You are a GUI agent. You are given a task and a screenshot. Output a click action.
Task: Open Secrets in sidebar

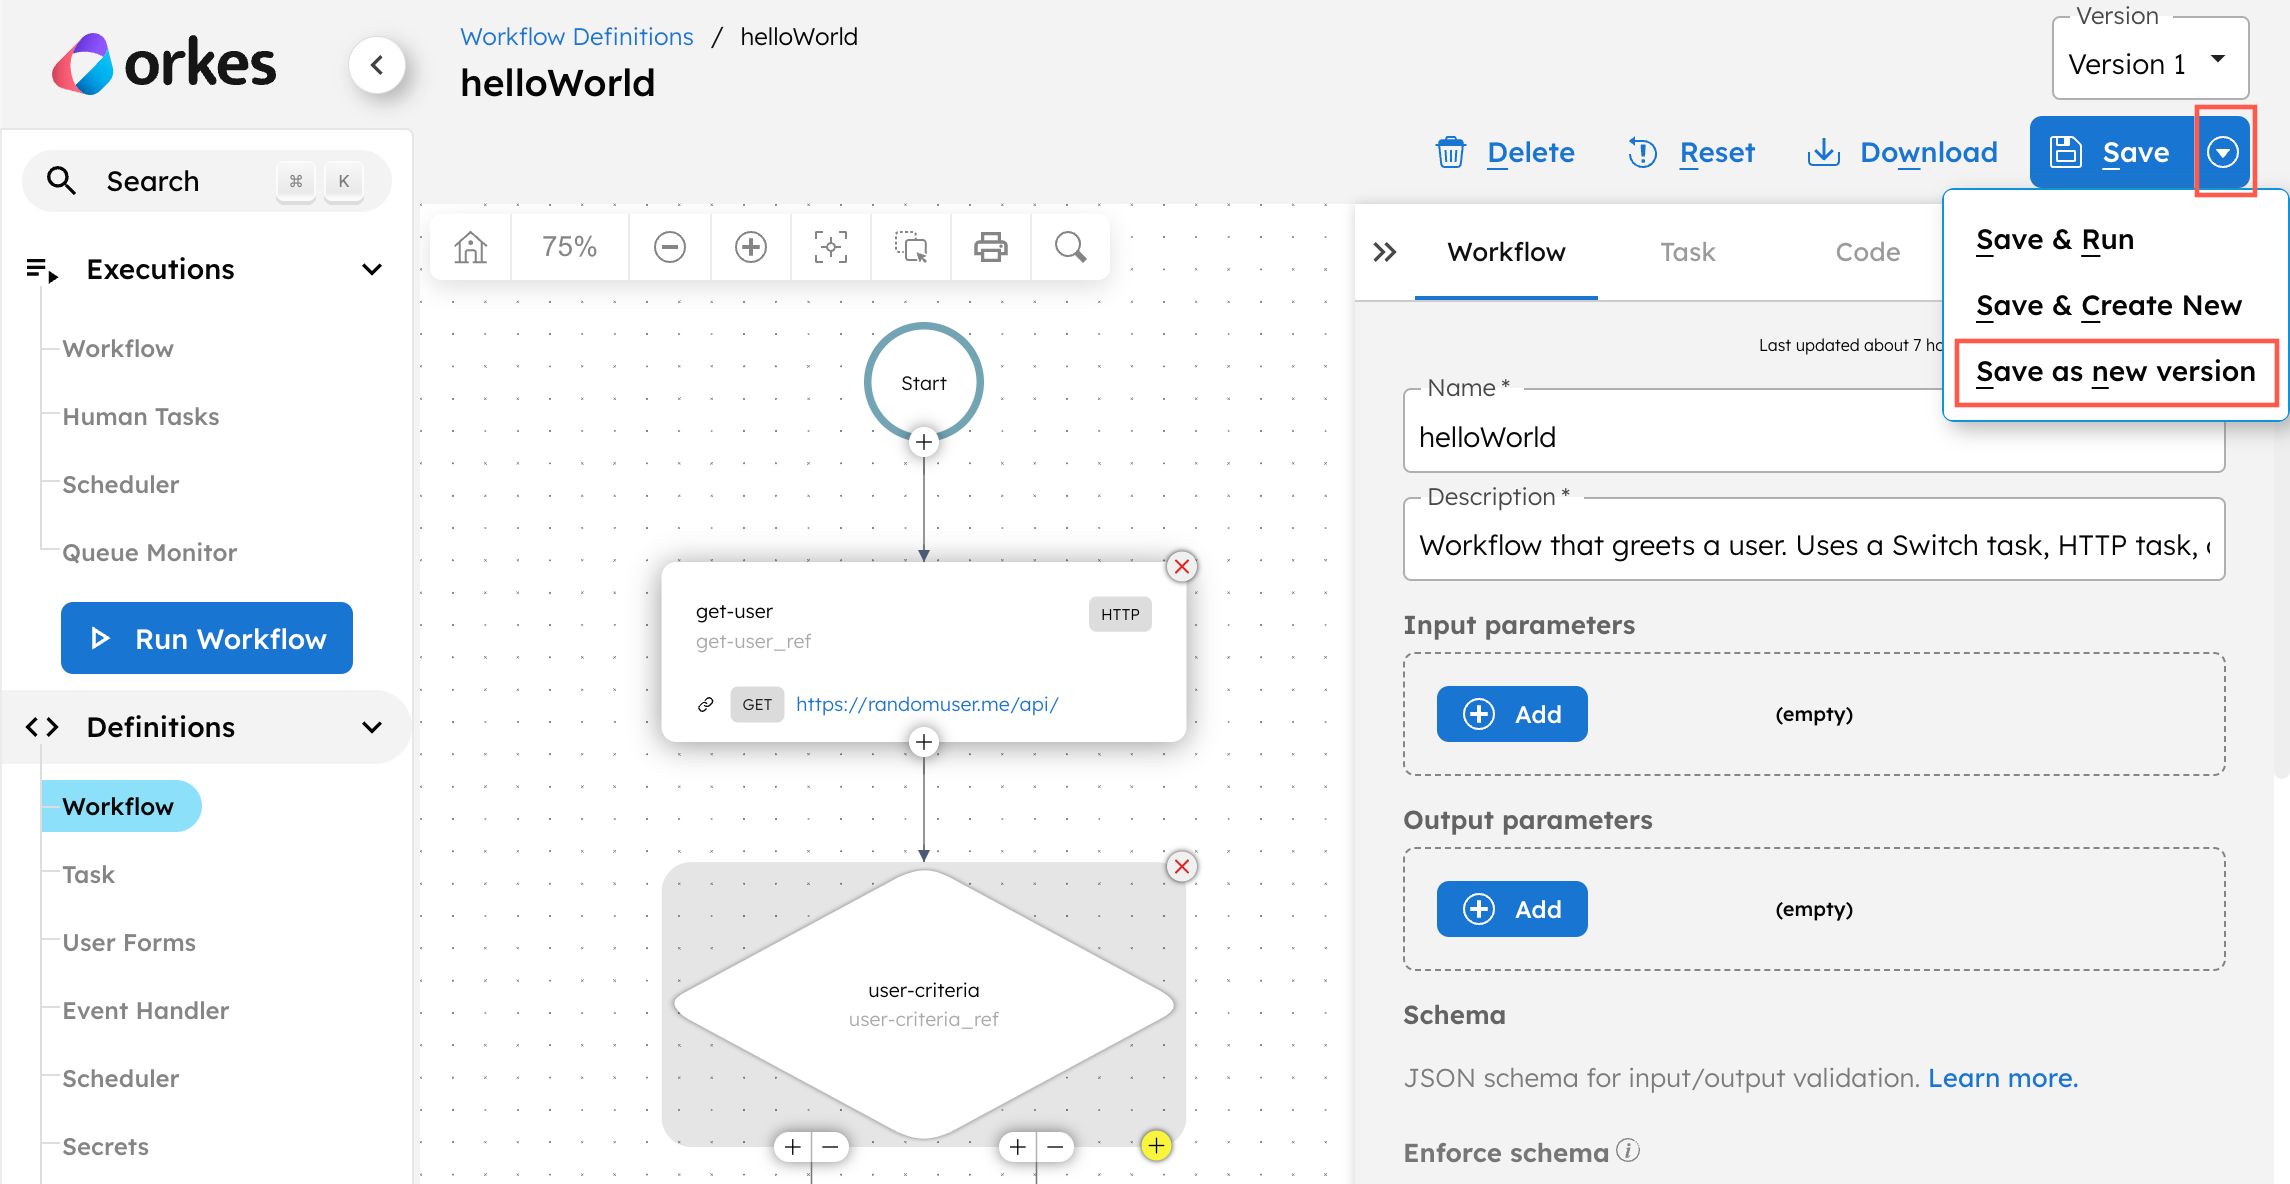[x=106, y=1147]
